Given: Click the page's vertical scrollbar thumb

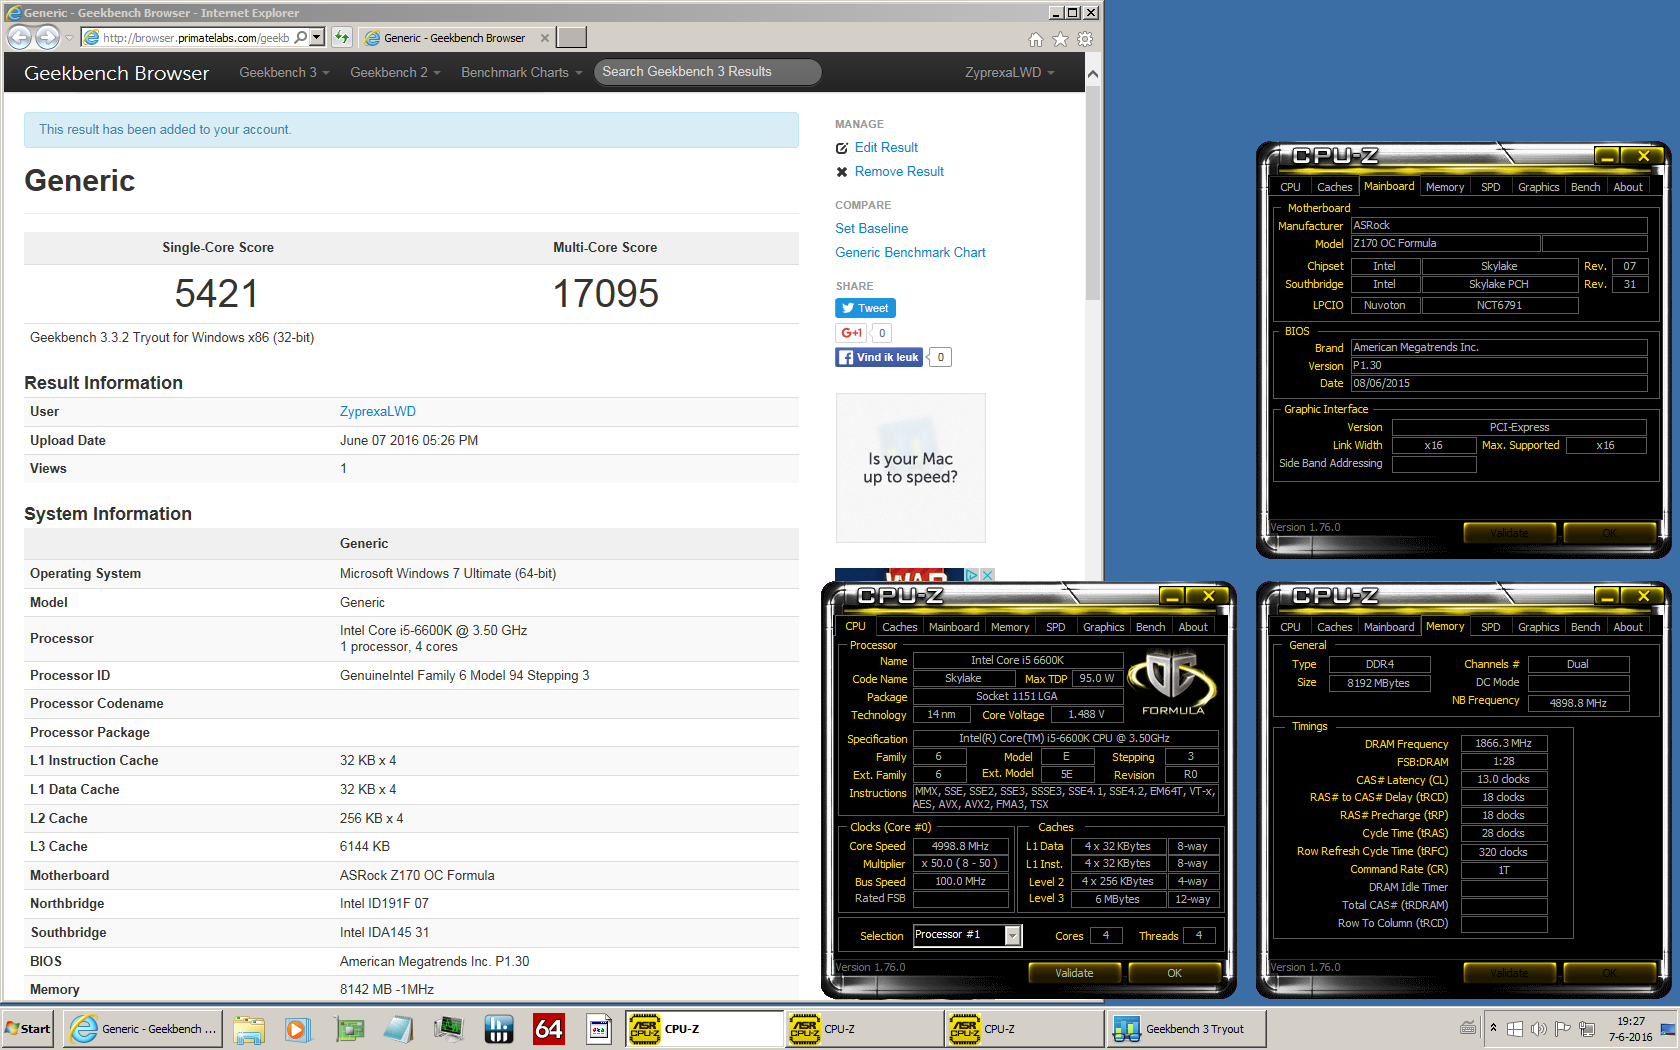Looking at the screenshot, I should (x=1093, y=191).
